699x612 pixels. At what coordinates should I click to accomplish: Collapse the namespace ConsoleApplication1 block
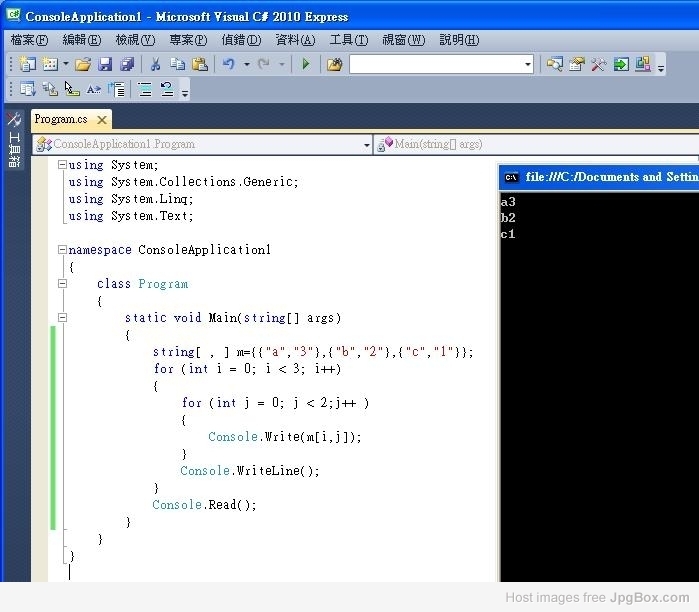click(x=62, y=250)
